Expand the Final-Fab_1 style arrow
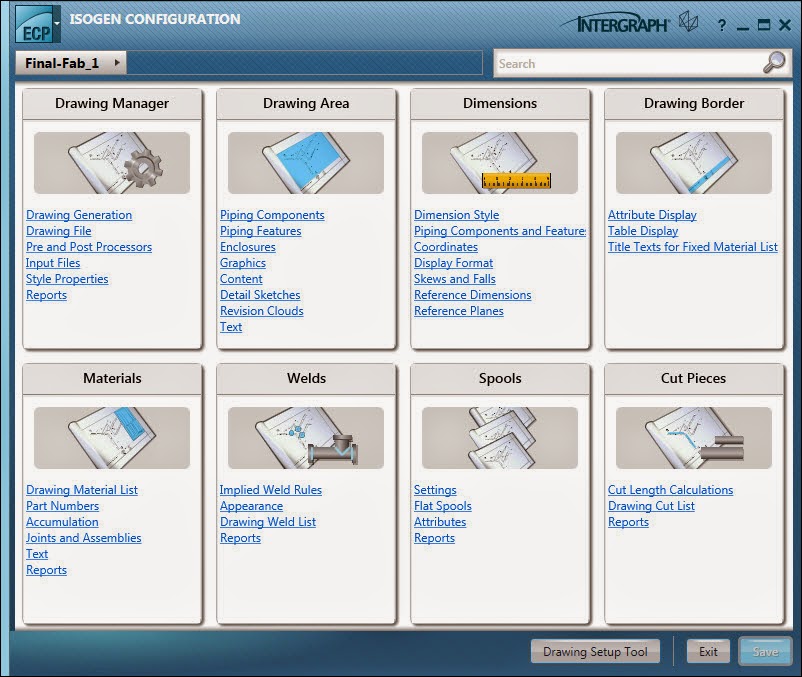The height and width of the screenshot is (677, 802). (117, 63)
